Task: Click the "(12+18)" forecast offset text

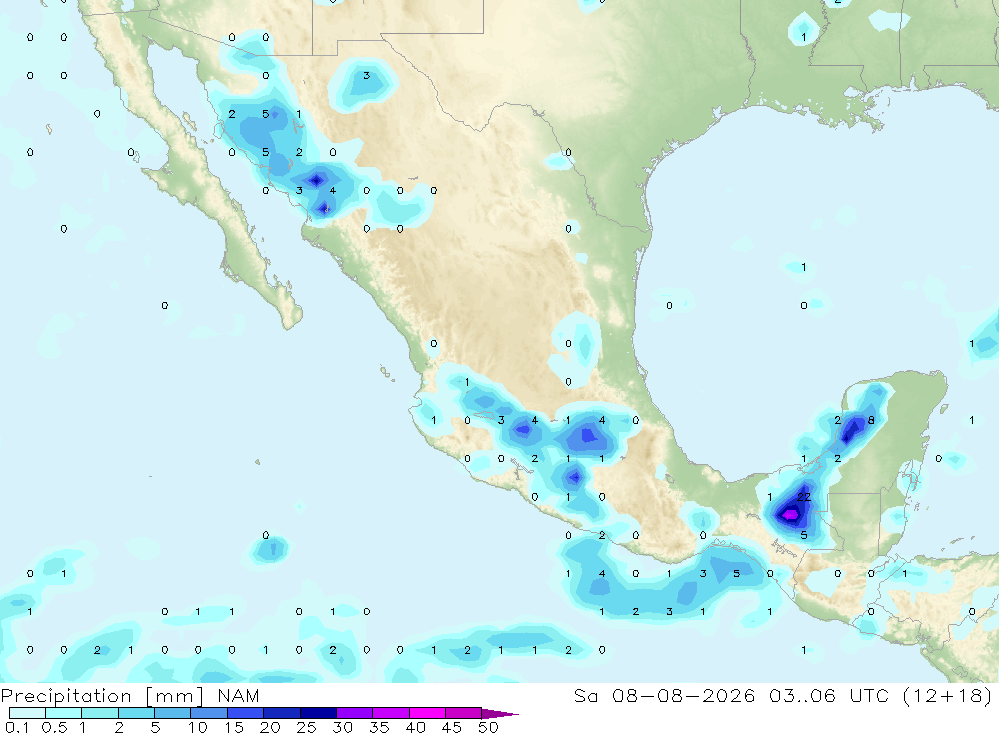Action: pos(948,696)
